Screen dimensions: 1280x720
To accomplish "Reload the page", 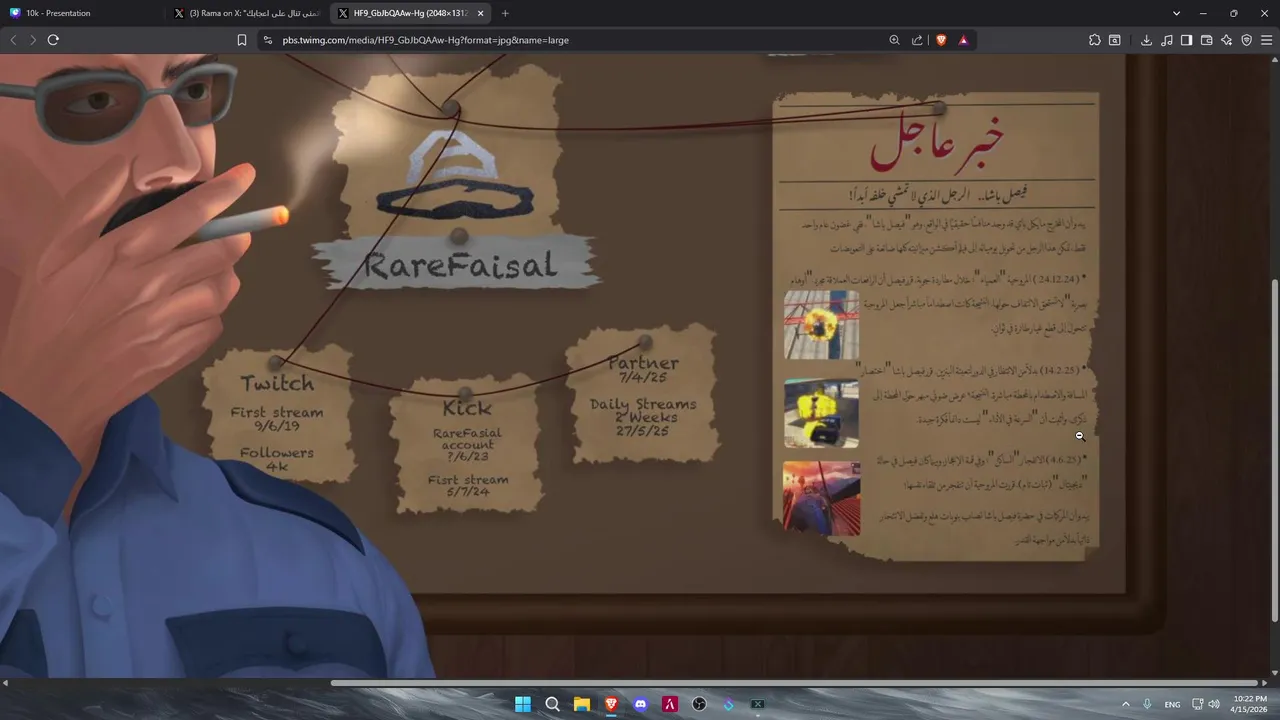I will (x=53, y=40).
